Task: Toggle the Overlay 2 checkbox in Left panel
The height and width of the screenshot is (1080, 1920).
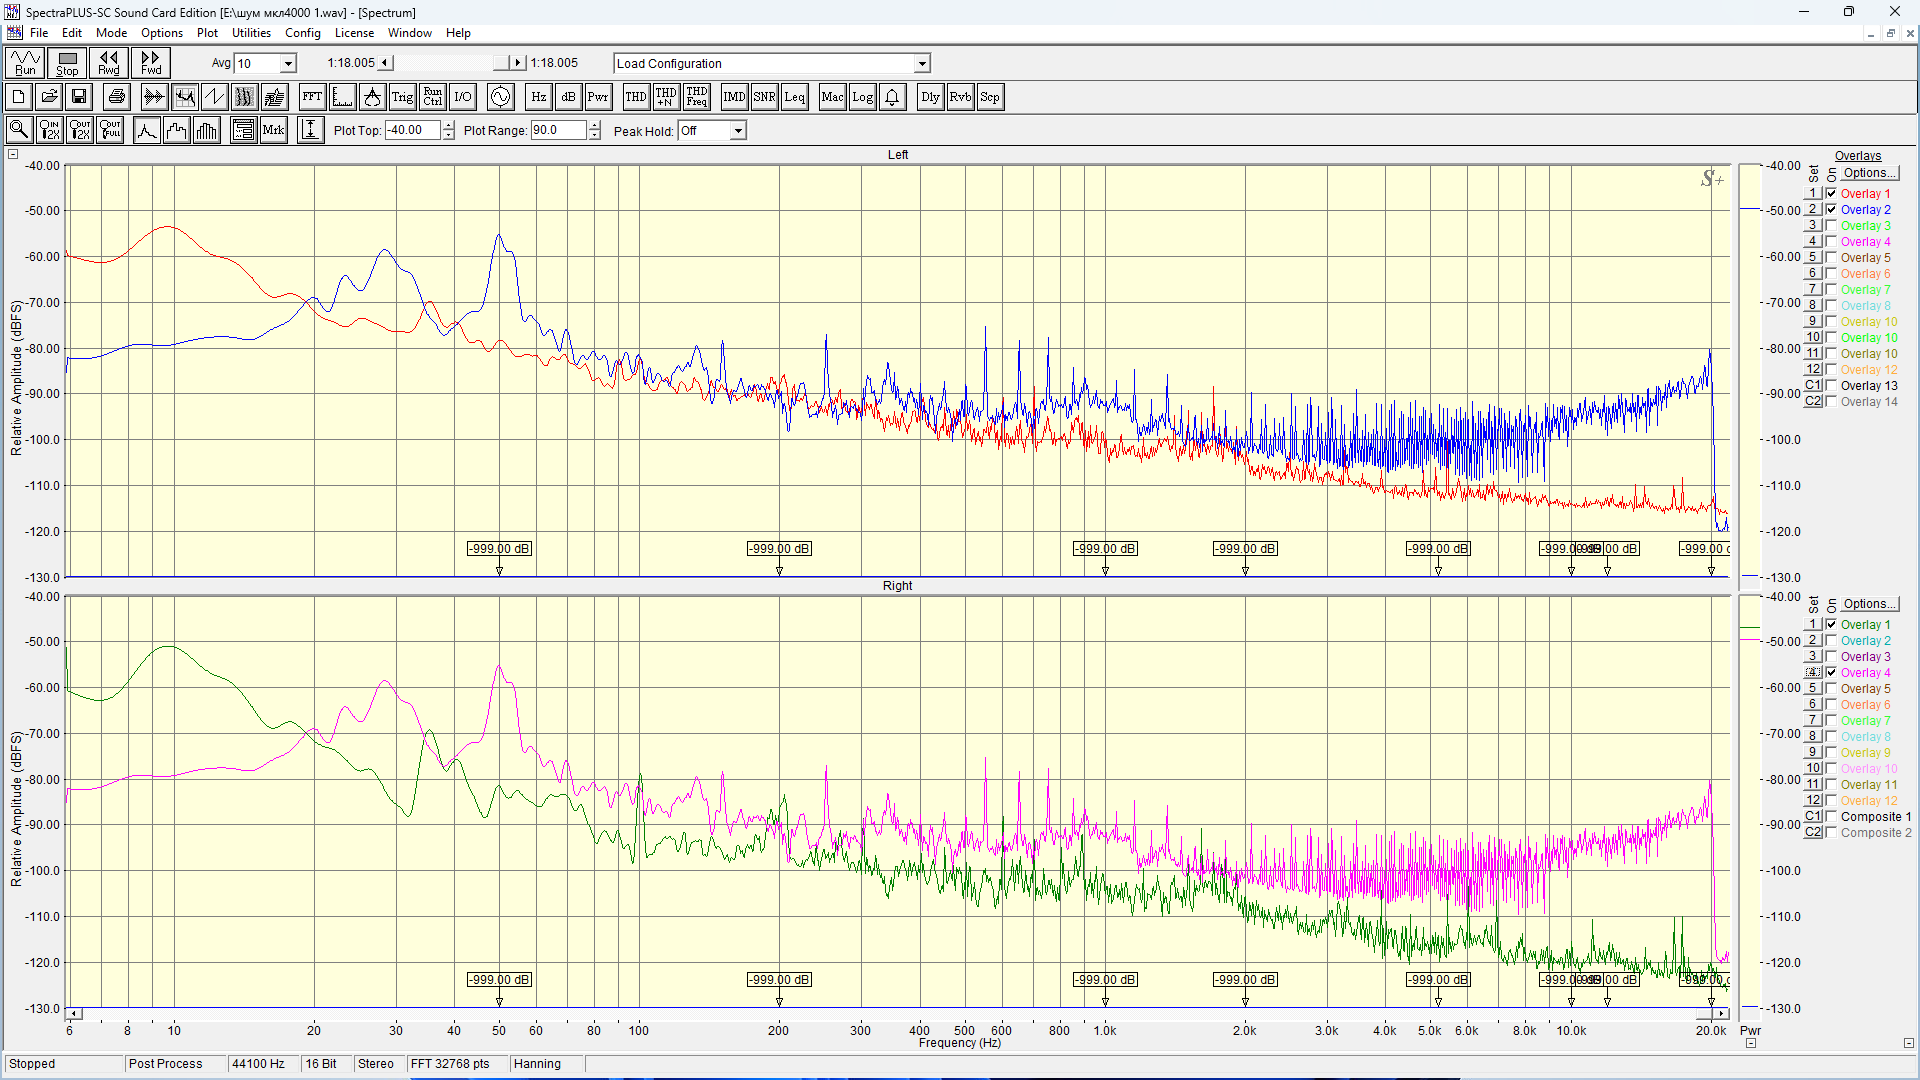Action: [1831, 210]
